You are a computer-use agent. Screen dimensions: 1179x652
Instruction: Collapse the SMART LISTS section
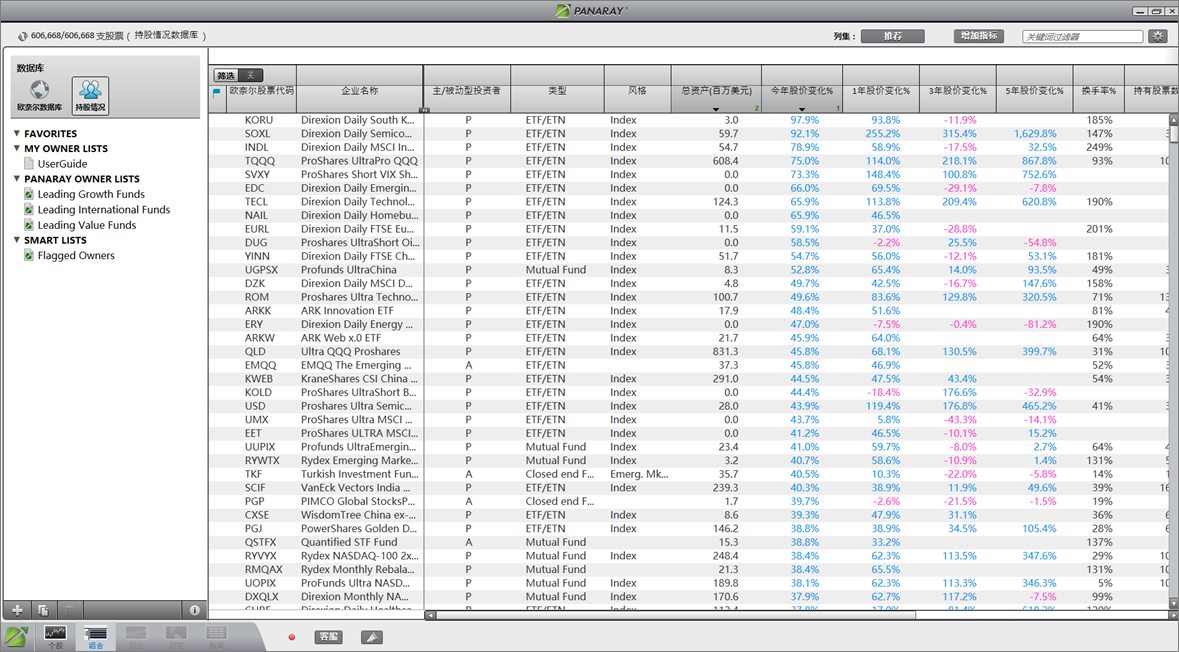(17, 240)
